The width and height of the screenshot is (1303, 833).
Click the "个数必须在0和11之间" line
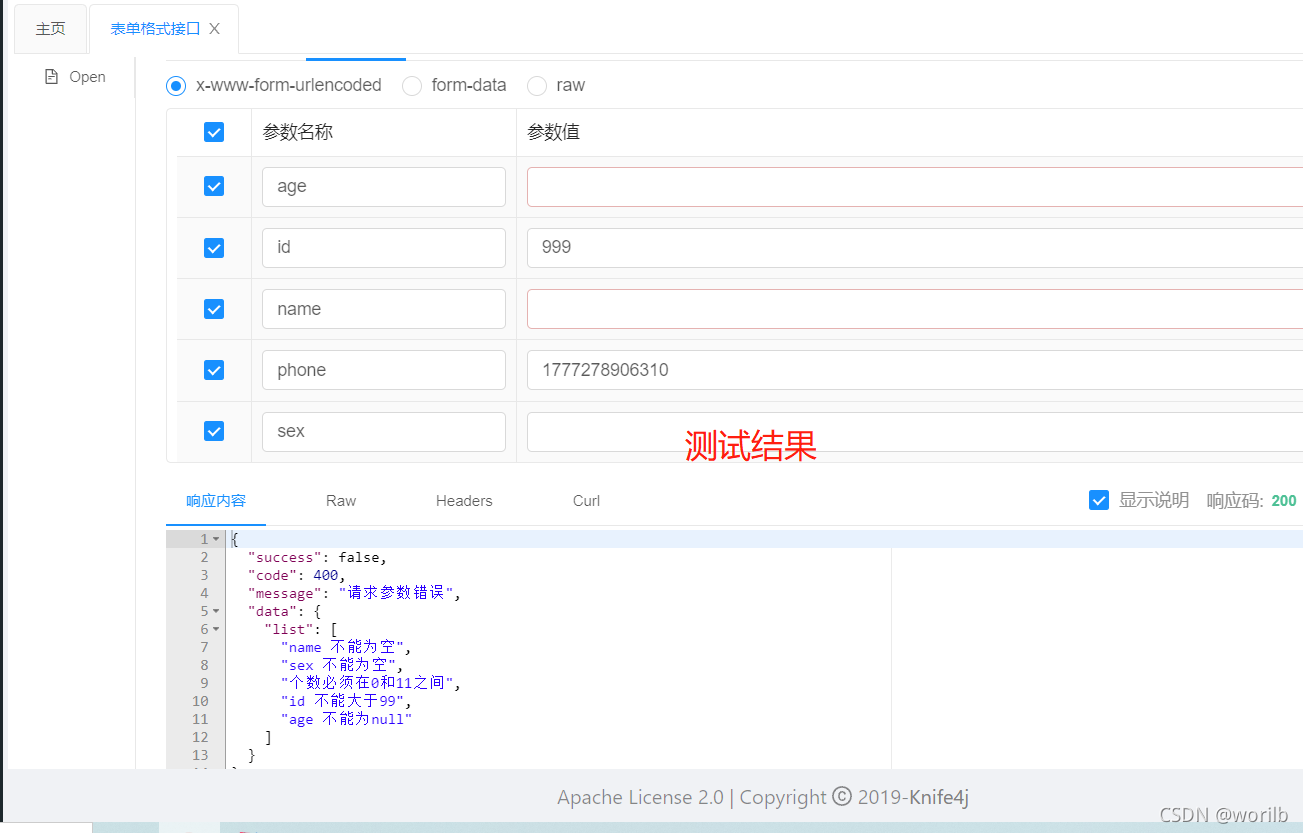click(x=371, y=683)
